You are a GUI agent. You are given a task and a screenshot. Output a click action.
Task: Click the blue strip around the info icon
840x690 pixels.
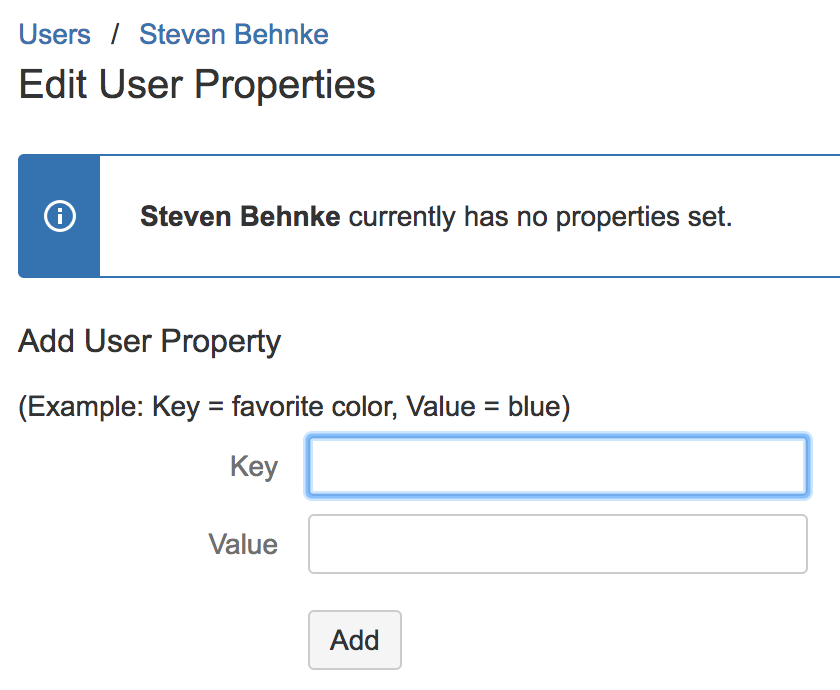point(59,216)
